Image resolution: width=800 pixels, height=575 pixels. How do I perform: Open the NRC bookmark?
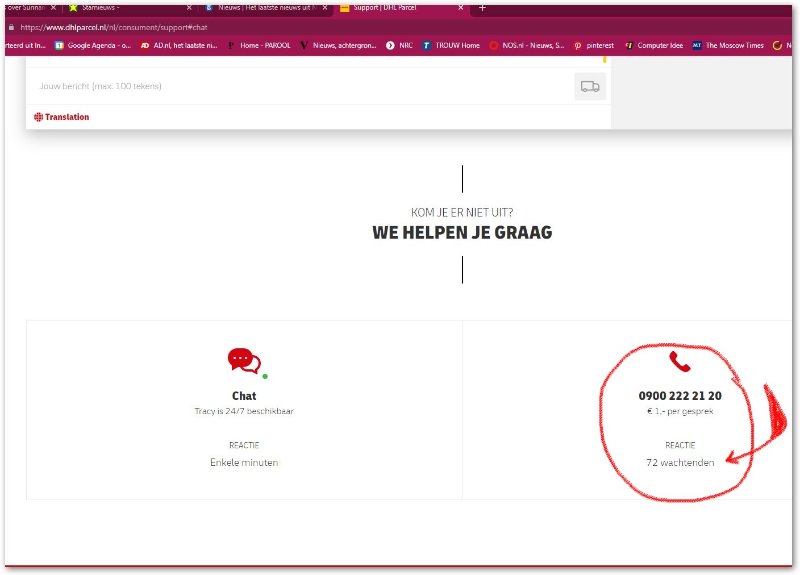(399, 45)
